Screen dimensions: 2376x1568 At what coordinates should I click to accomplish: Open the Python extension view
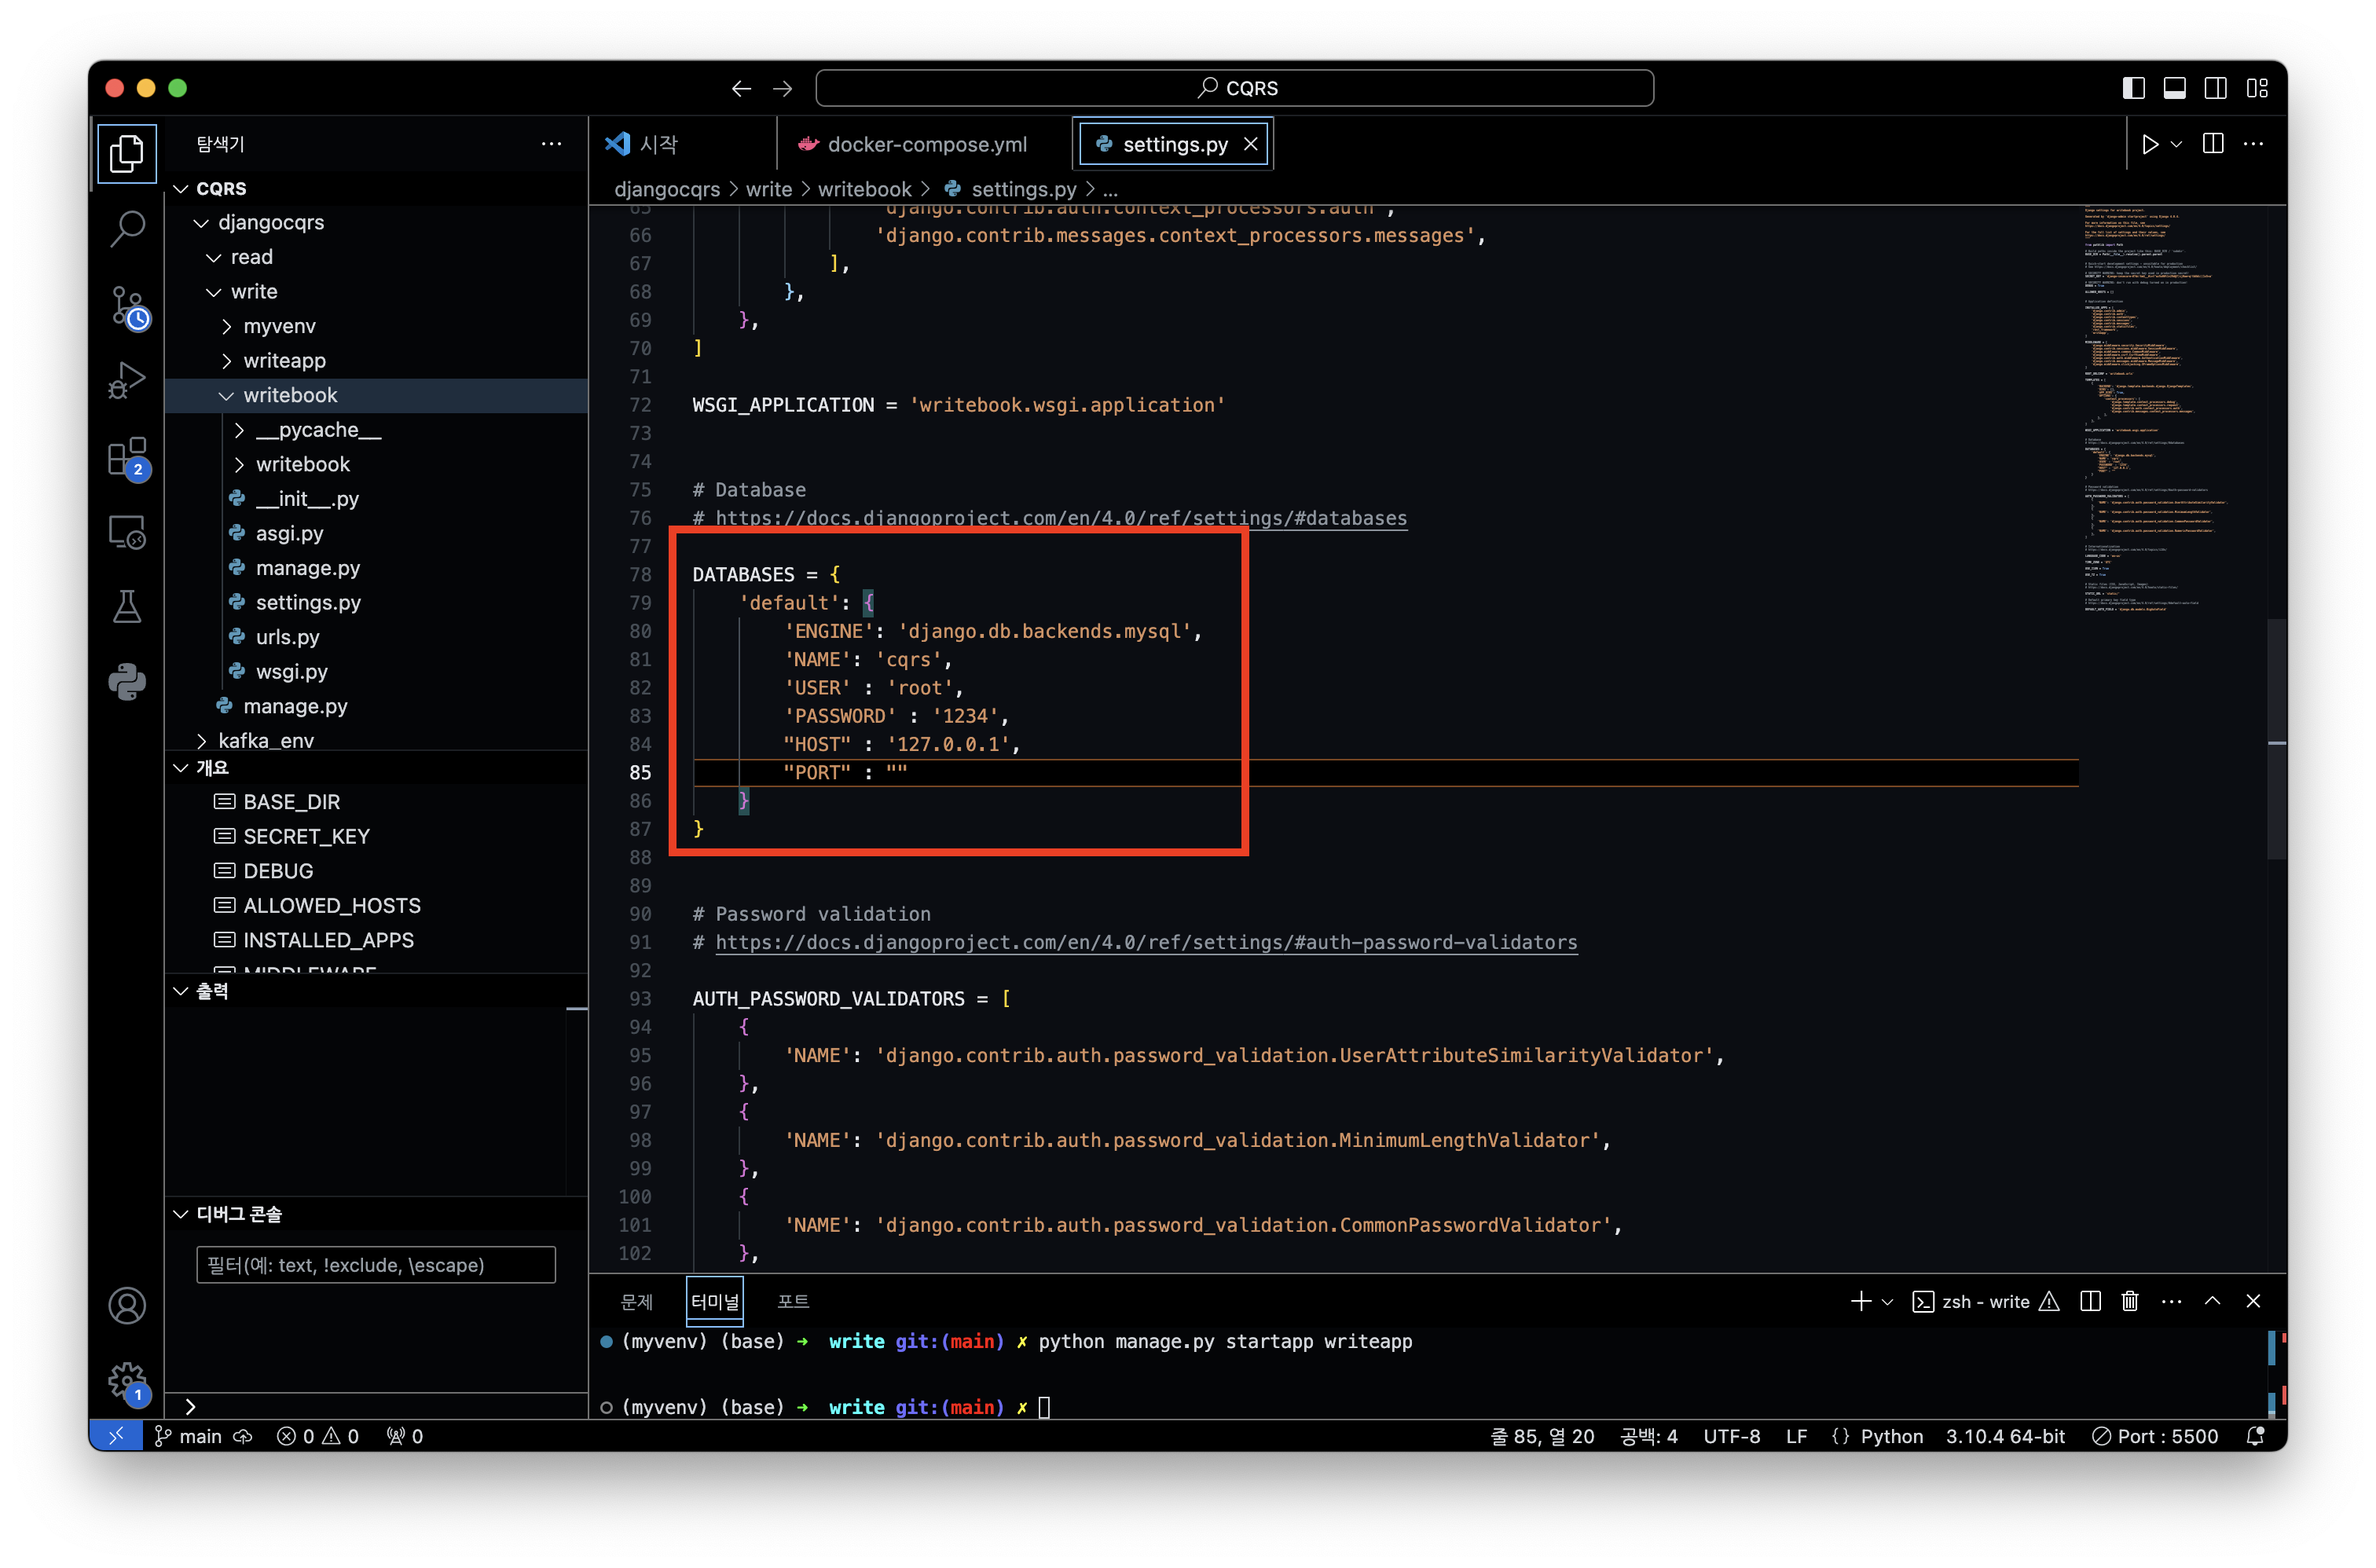(x=127, y=682)
